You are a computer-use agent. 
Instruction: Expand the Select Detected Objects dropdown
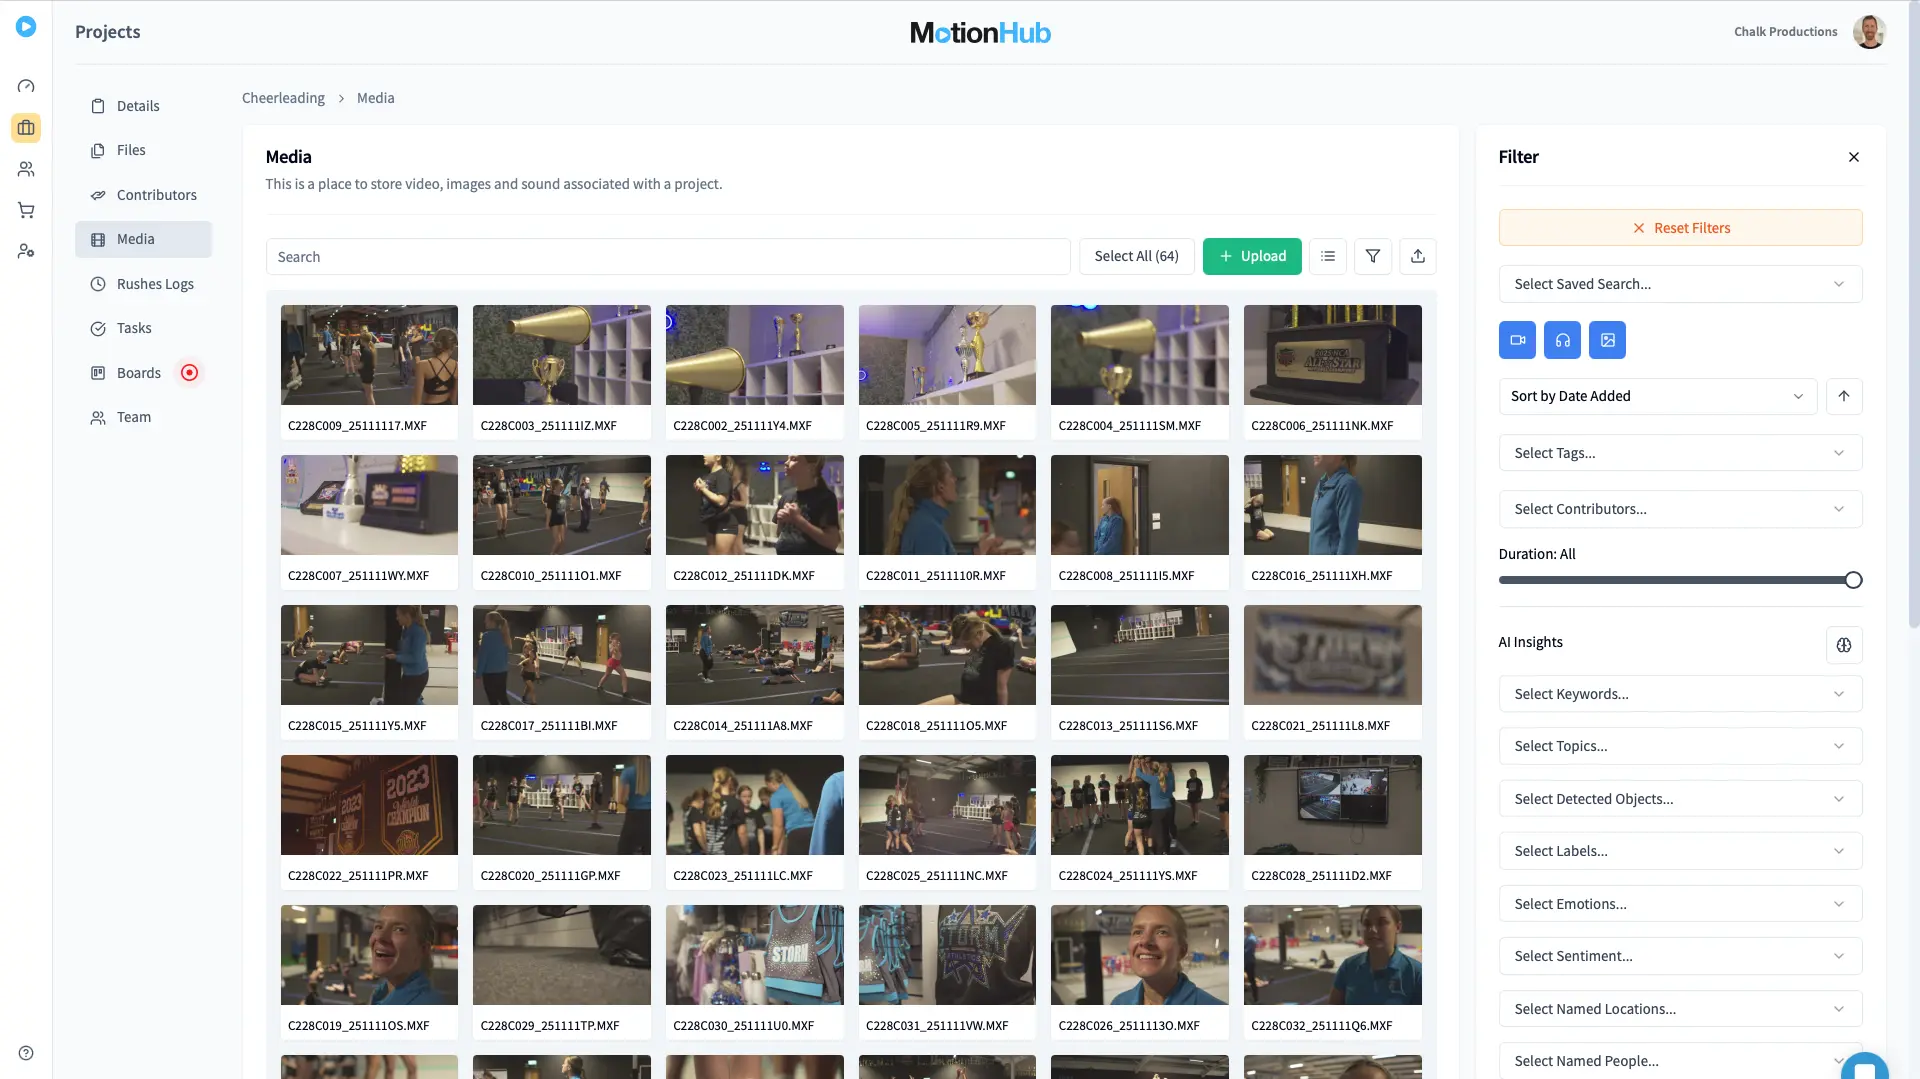tap(1679, 798)
